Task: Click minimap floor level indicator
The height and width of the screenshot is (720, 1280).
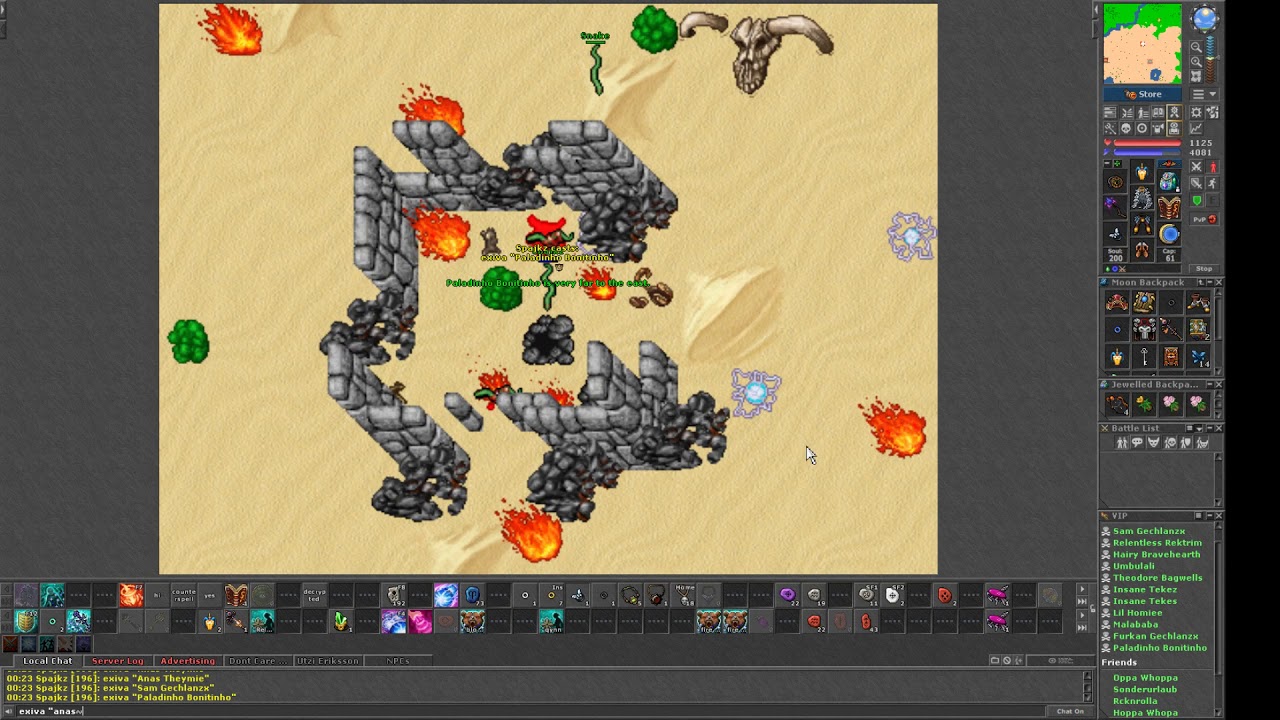Action: [x=1211, y=58]
